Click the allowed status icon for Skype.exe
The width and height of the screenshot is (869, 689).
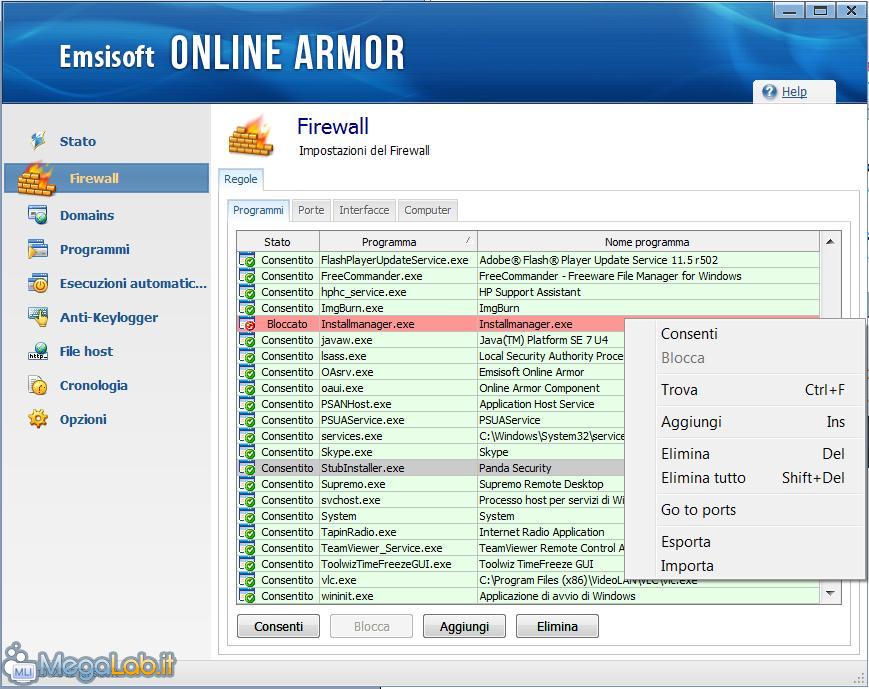coord(247,452)
